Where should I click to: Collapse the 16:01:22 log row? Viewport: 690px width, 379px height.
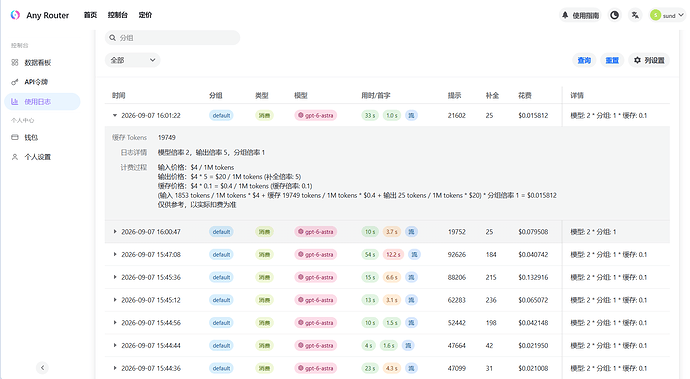click(x=115, y=115)
